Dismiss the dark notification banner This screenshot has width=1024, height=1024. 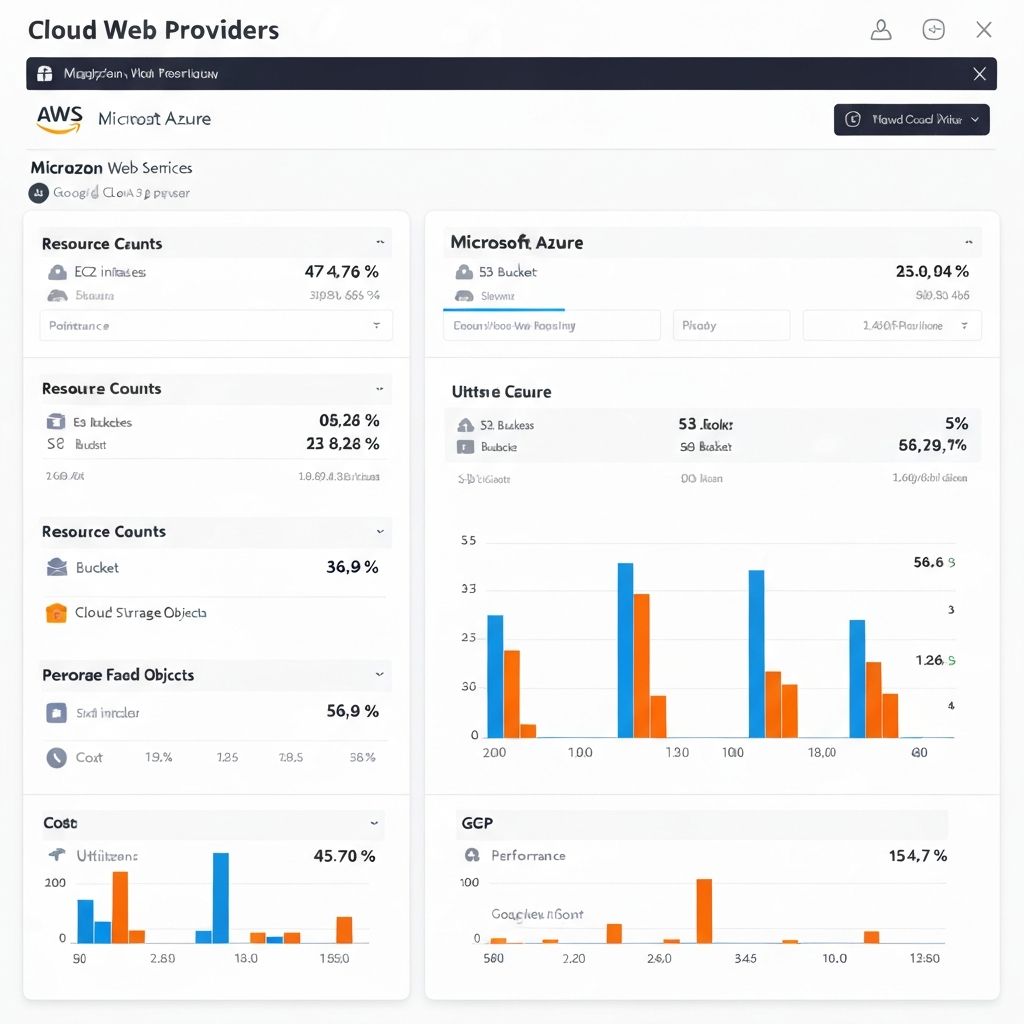coord(979,74)
